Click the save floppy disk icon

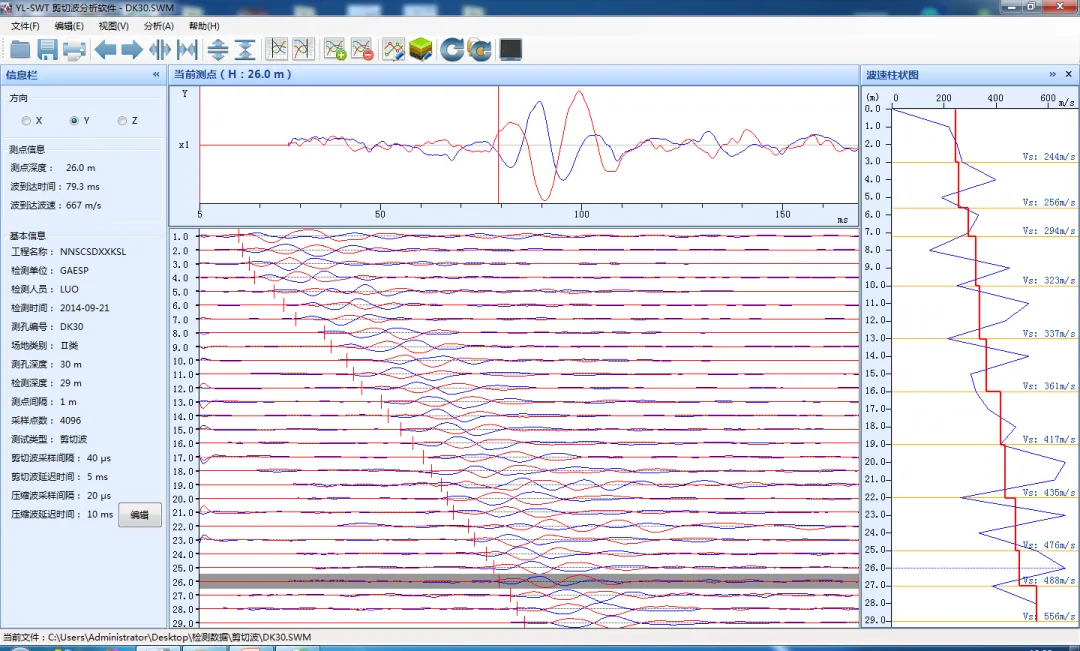[47, 49]
